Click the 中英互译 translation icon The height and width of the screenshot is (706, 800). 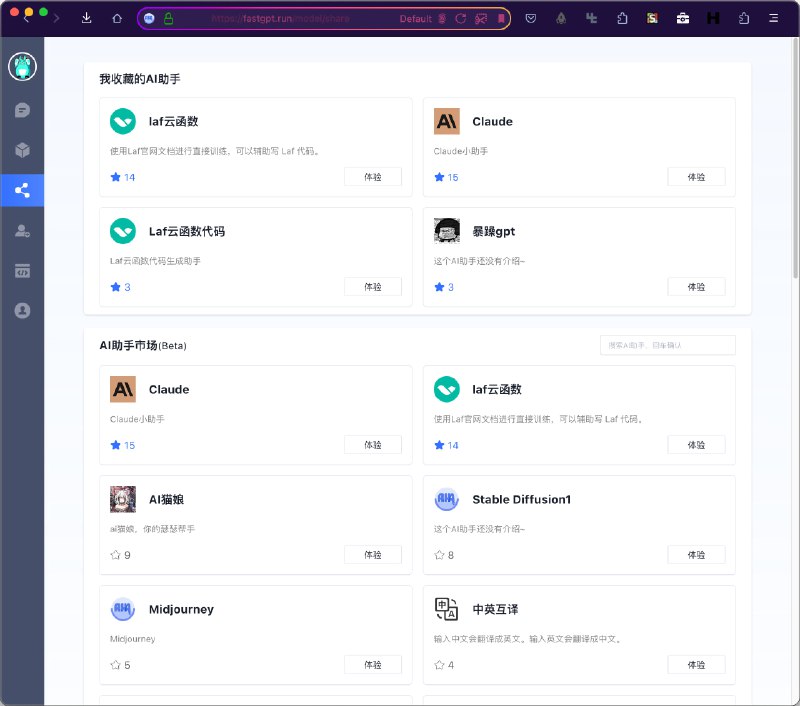coord(446,608)
